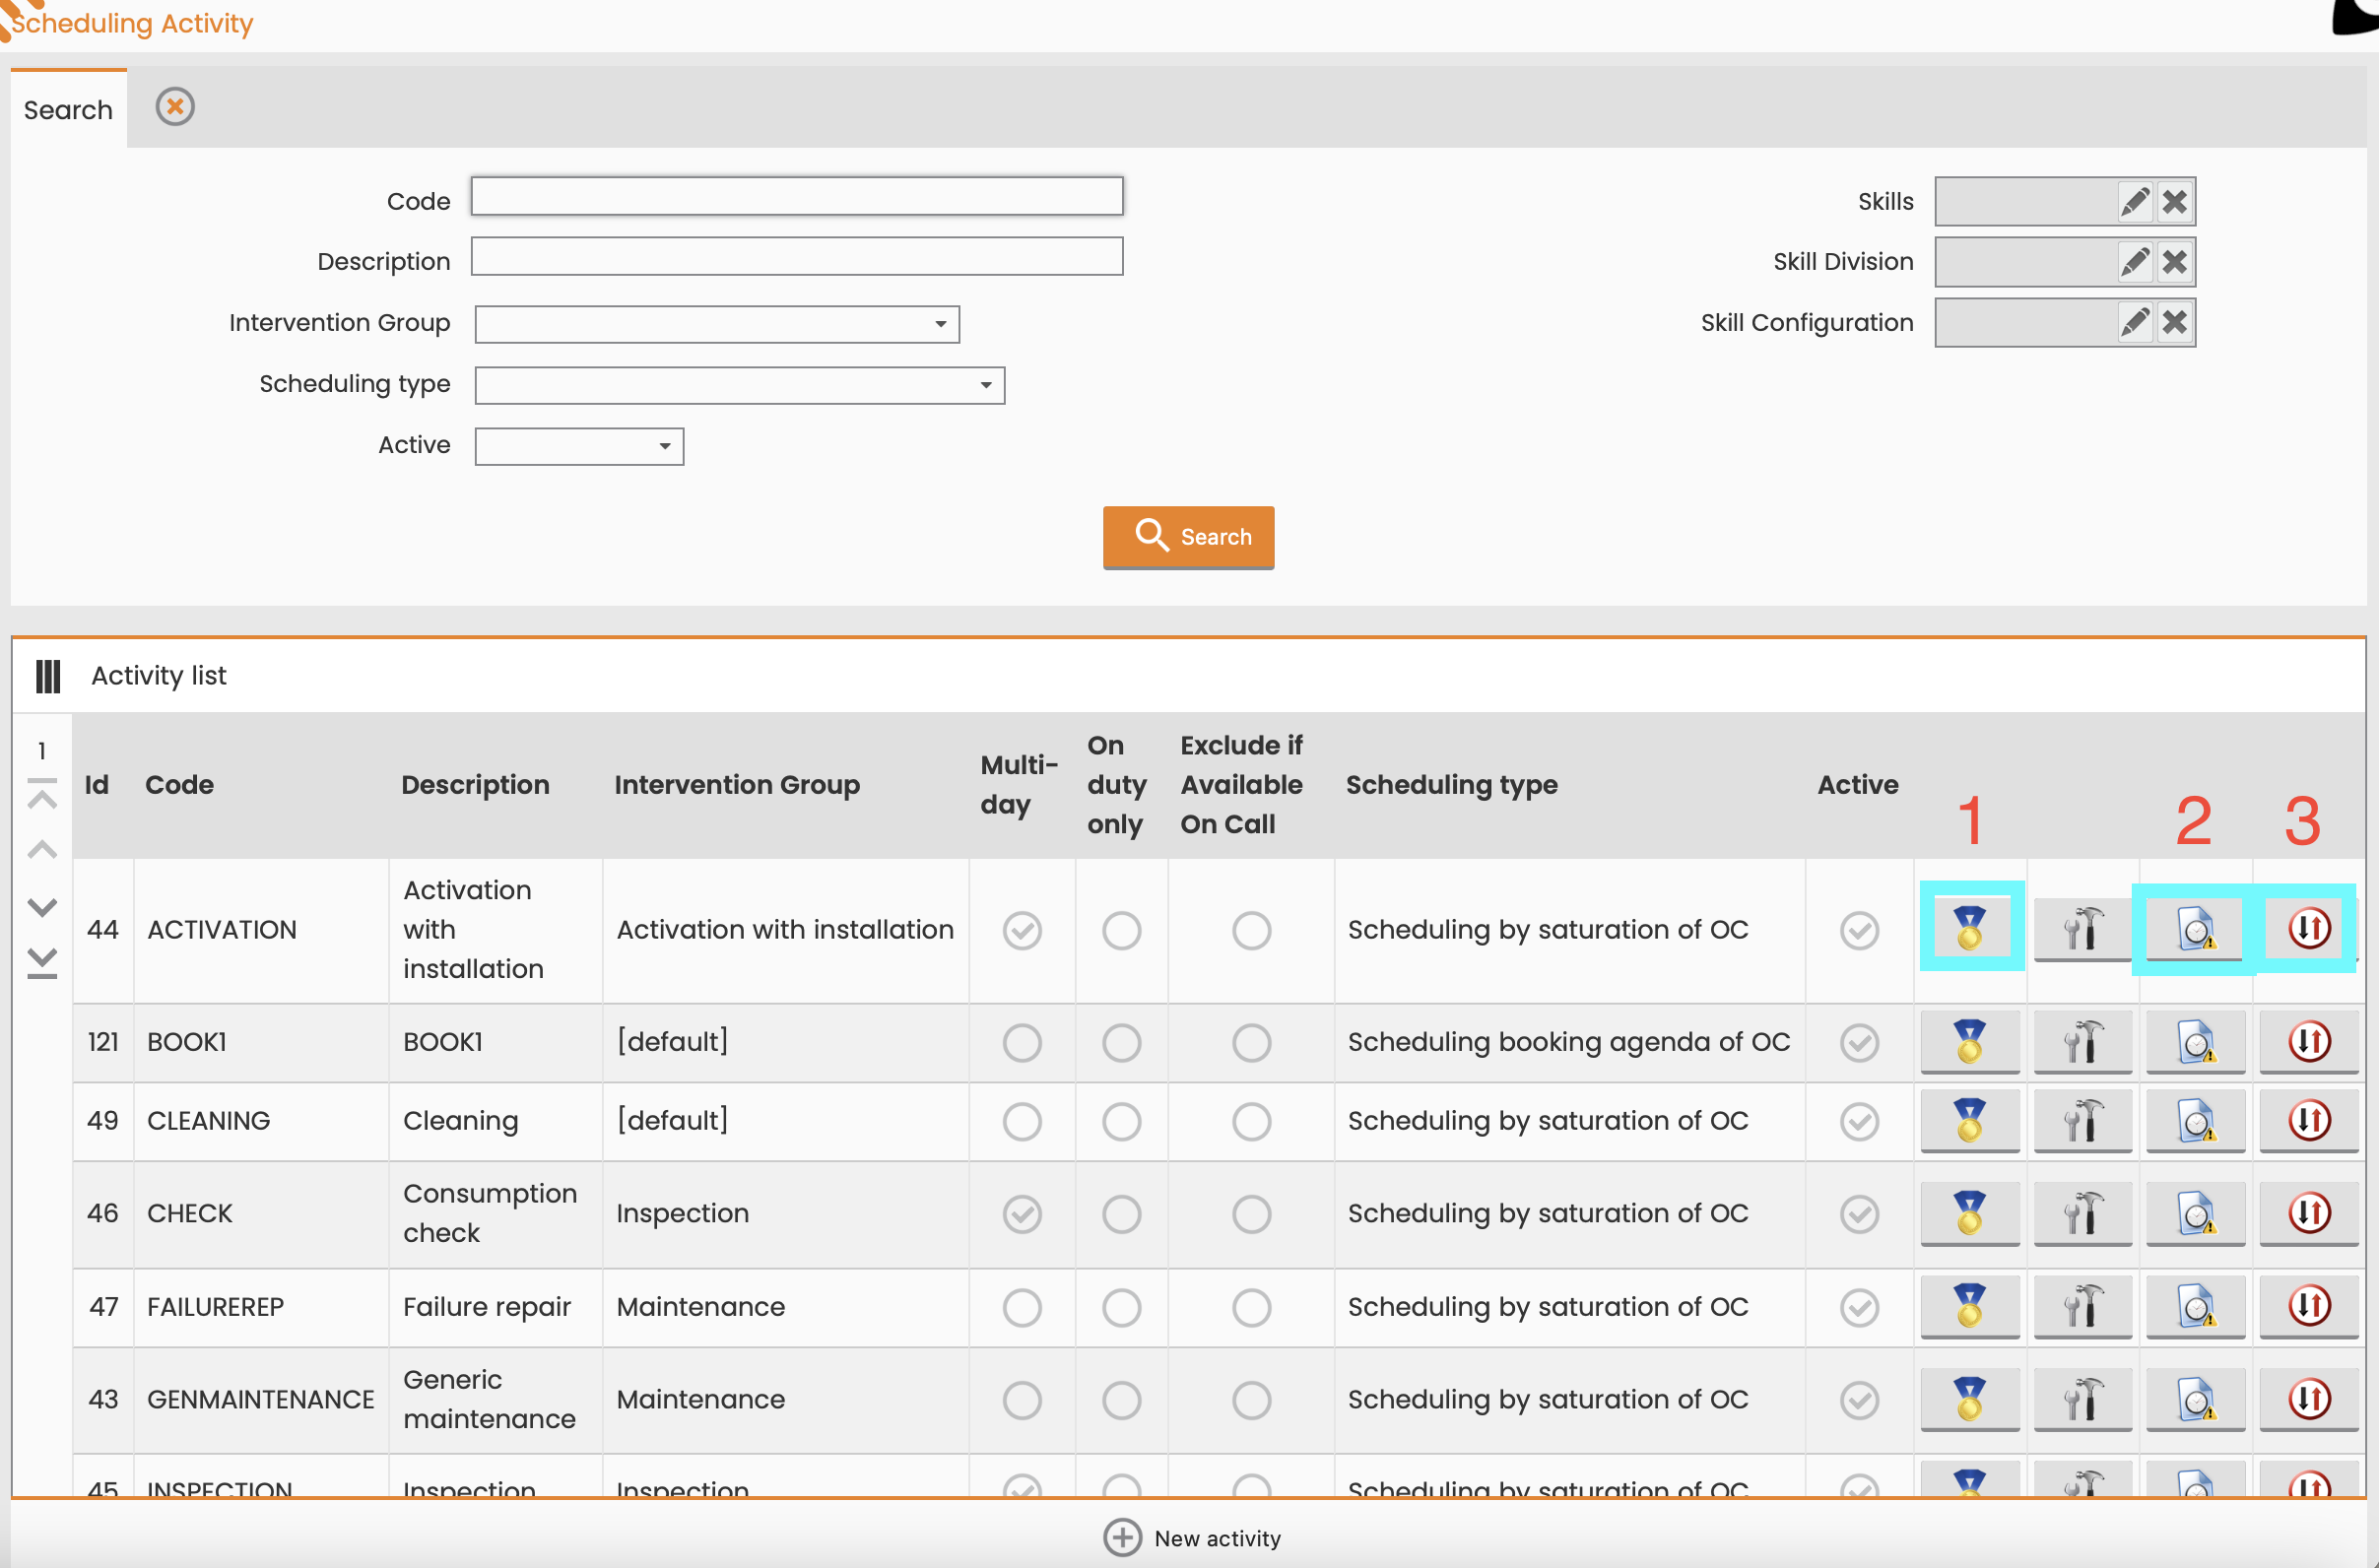Select the 'Failure repair' description cell

(495, 1307)
